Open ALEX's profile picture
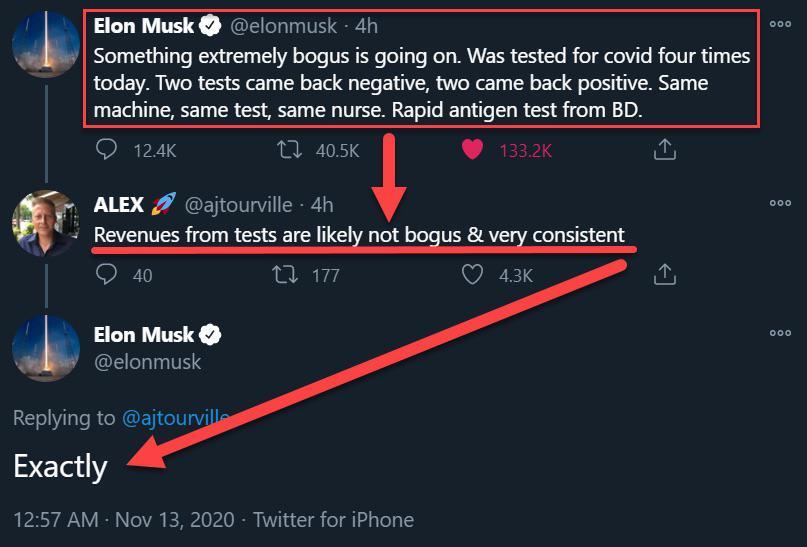The width and height of the screenshot is (807, 547). (46, 223)
